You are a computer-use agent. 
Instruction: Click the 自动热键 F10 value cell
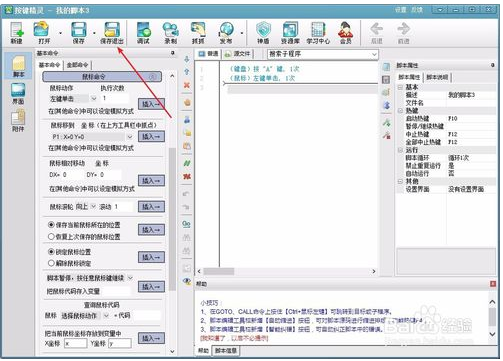[x=471, y=118]
